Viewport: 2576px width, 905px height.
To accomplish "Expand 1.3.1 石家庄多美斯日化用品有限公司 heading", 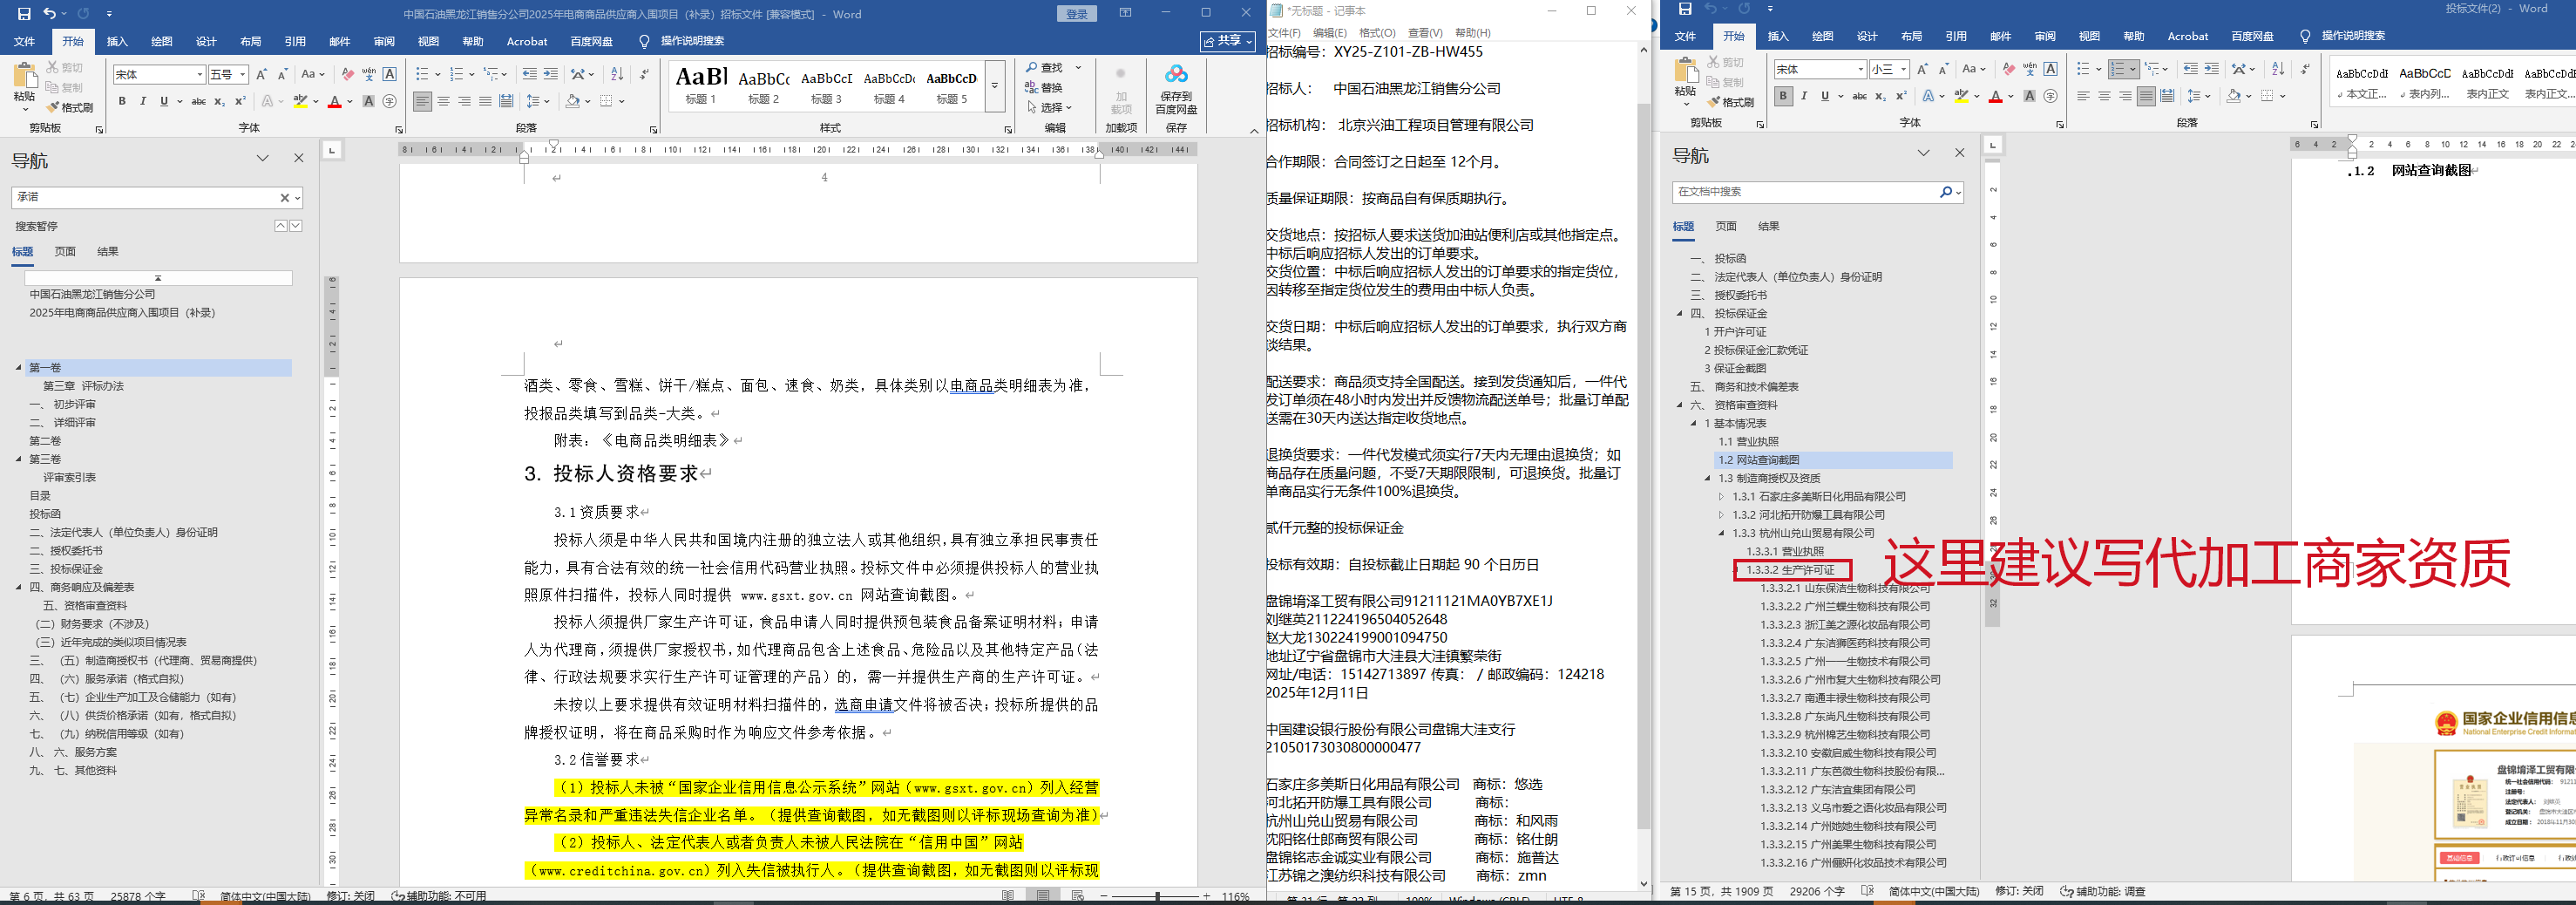I will coord(1721,497).
